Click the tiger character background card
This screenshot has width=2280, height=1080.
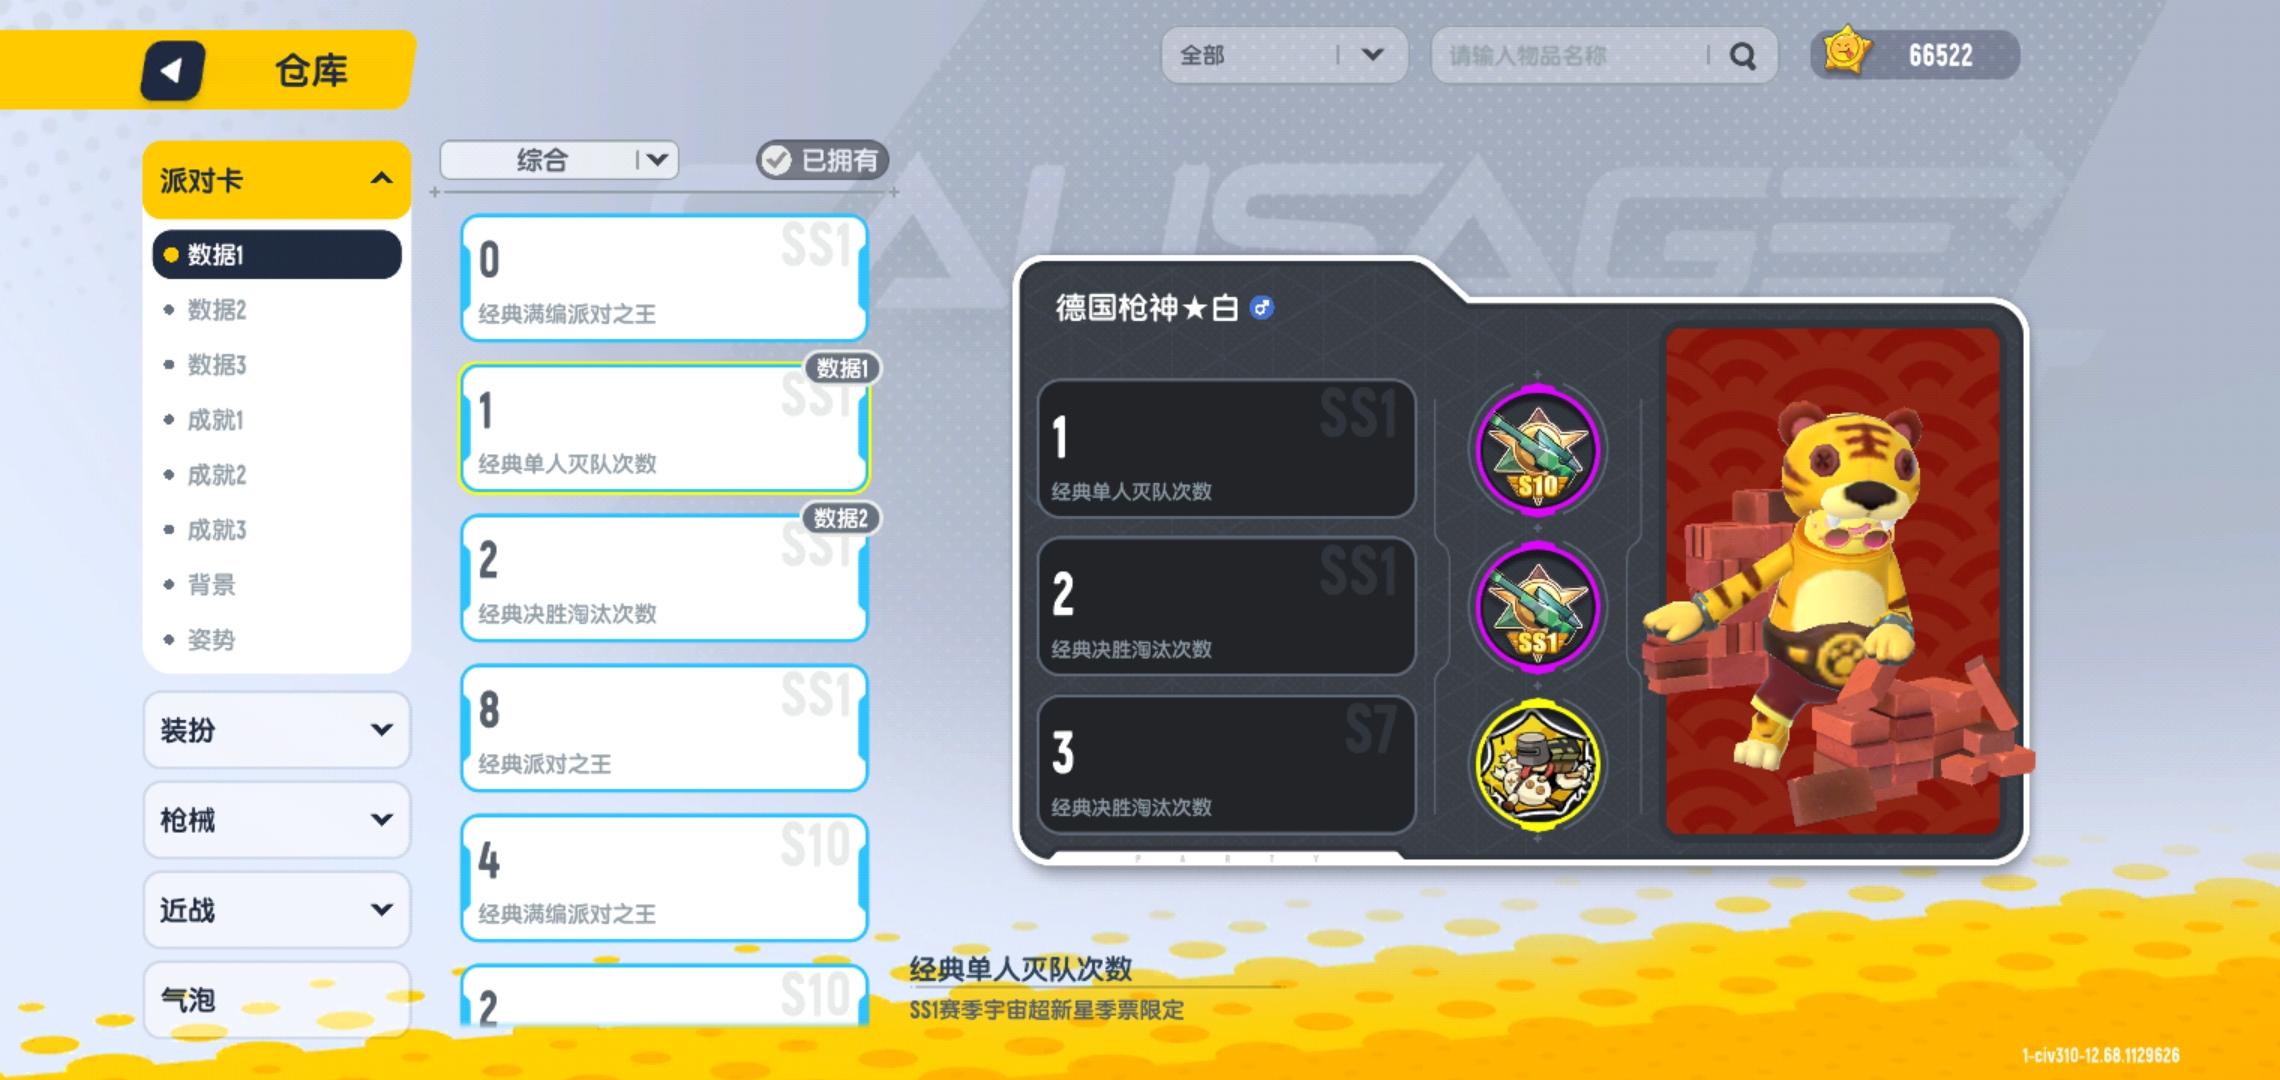pyautogui.click(x=1833, y=582)
